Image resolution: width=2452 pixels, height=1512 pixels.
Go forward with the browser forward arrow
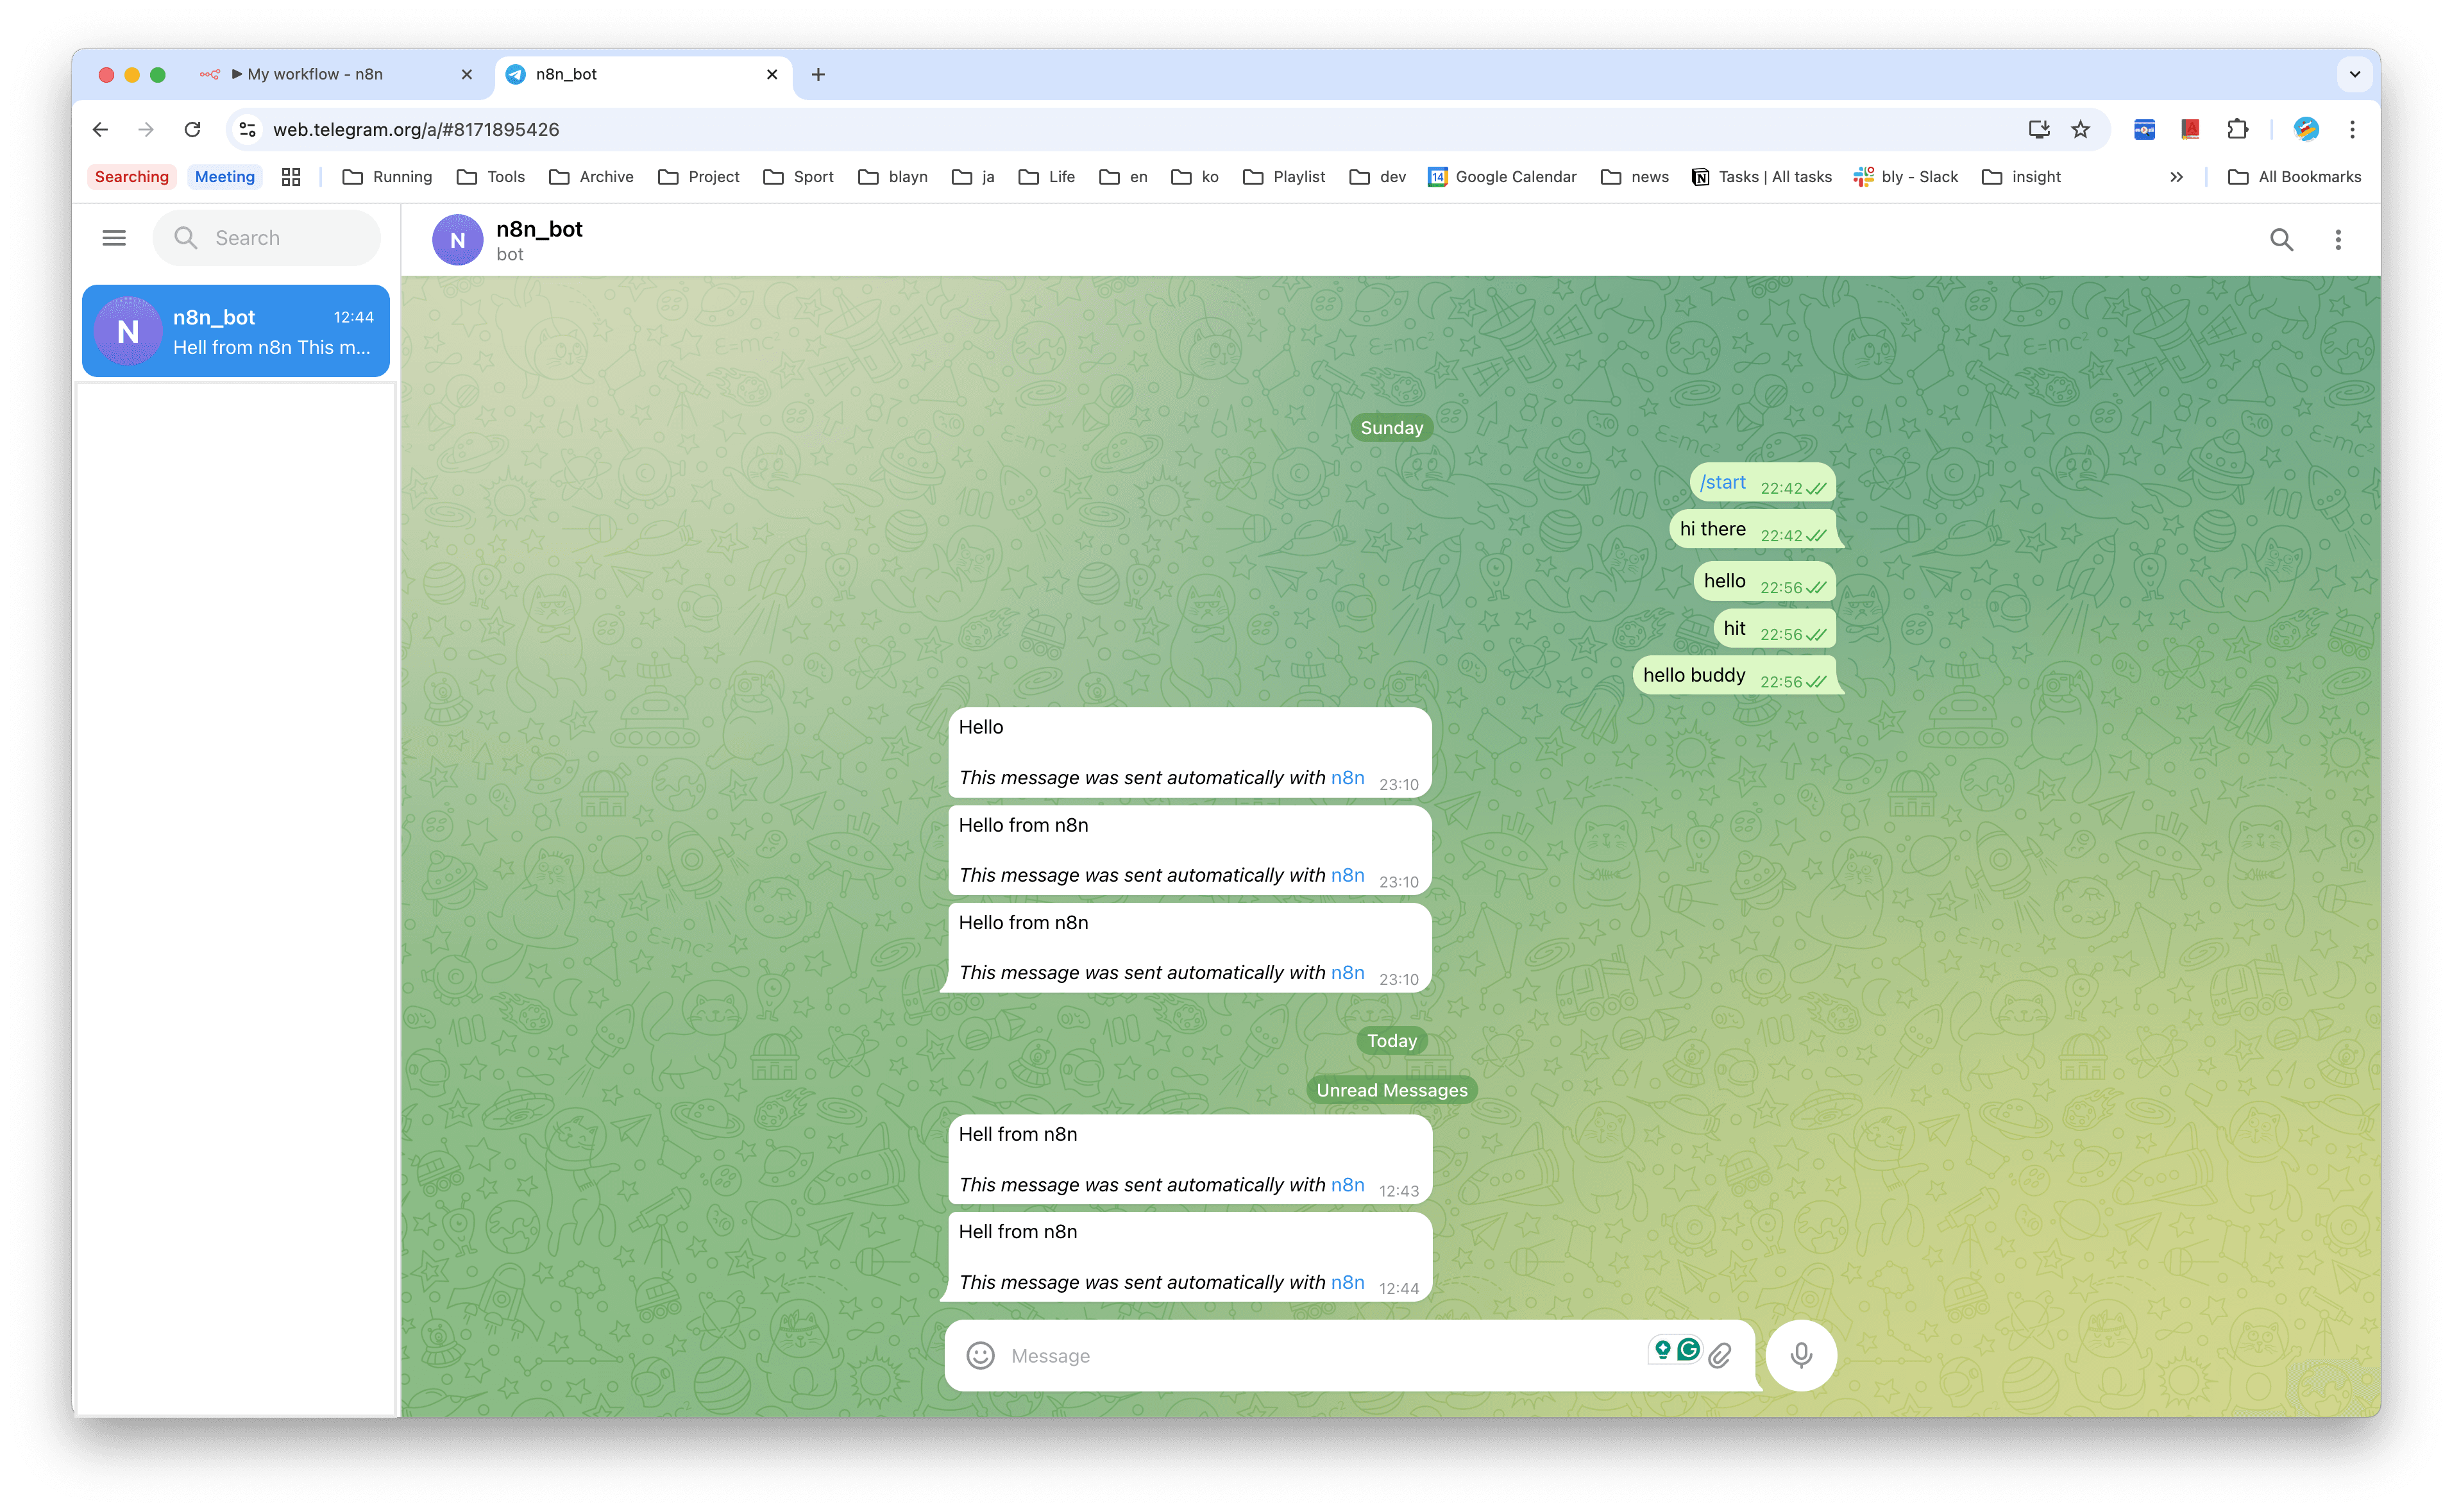tap(146, 129)
